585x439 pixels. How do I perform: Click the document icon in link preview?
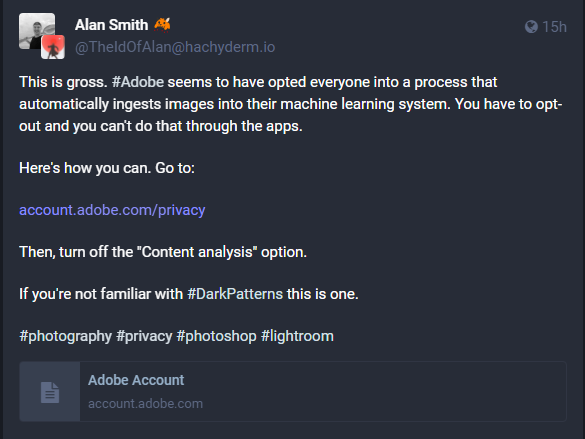coord(50,392)
